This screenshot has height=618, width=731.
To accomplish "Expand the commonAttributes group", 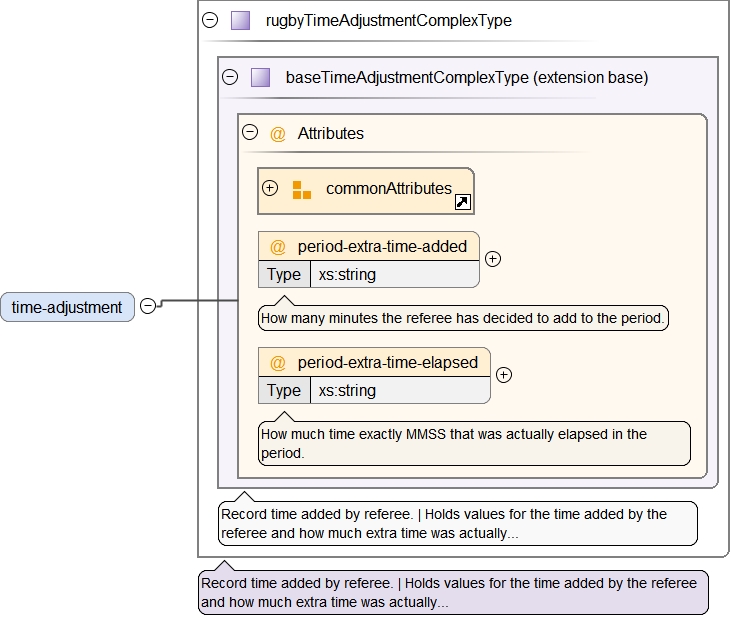I will click(270, 188).
